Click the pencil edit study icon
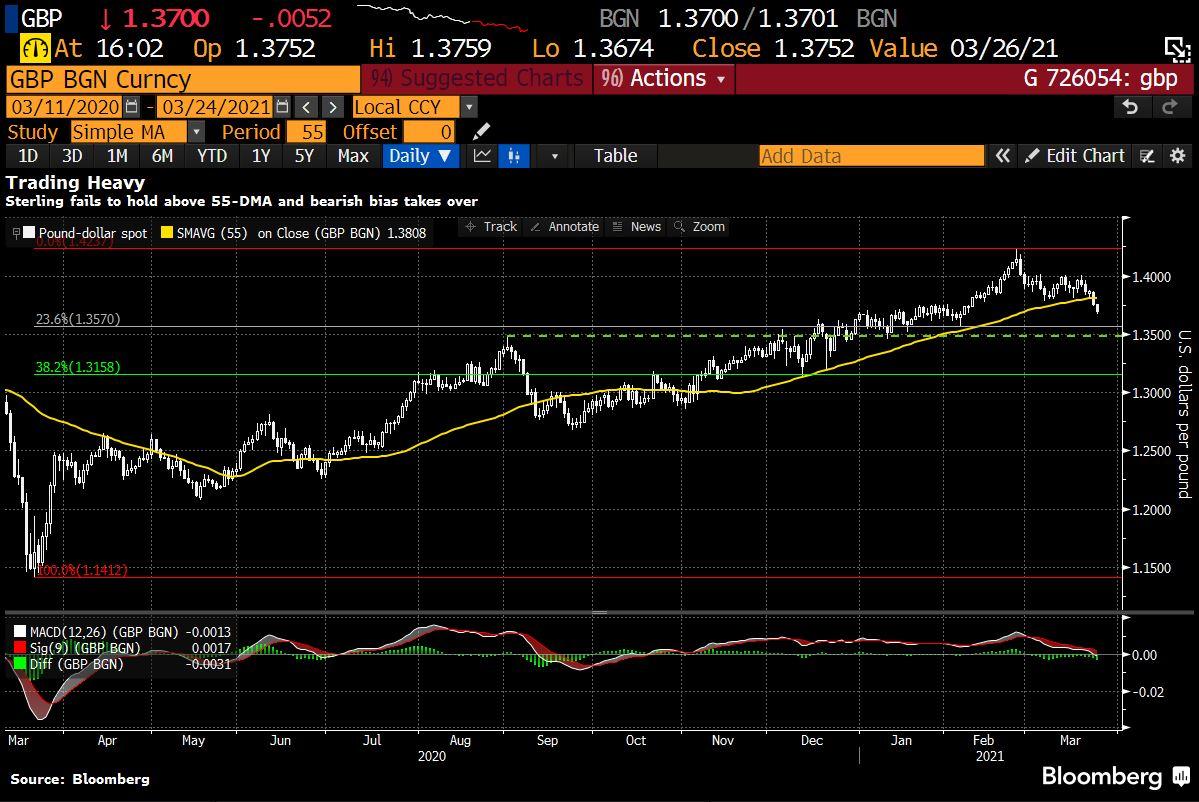 click(x=481, y=132)
